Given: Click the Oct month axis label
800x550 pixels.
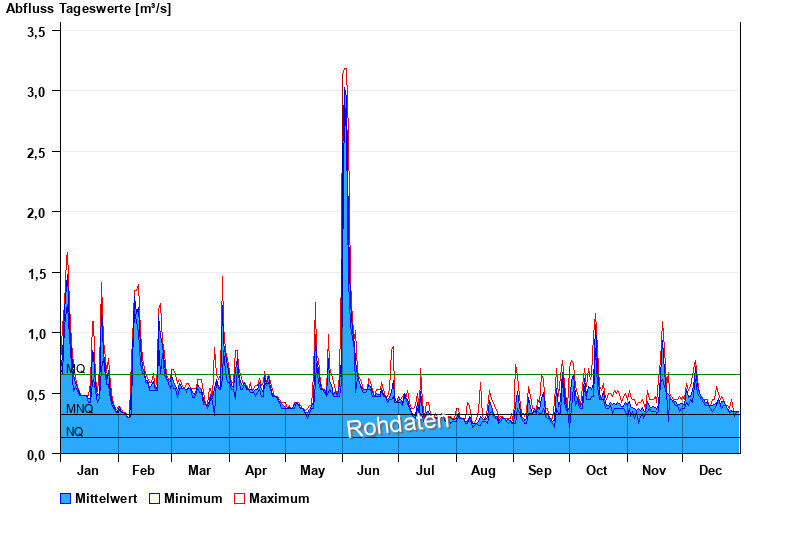Looking at the screenshot, I should (597, 471).
